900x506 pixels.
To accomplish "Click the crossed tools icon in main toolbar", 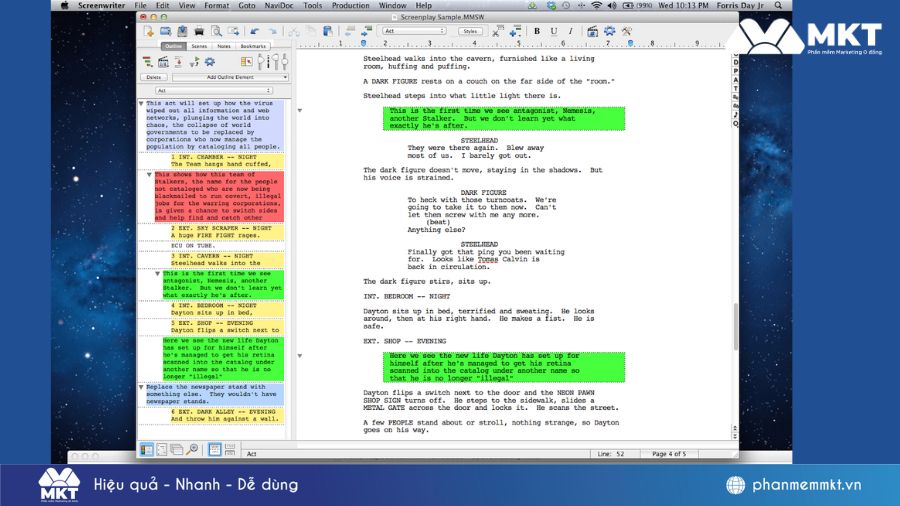I will [626, 31].
